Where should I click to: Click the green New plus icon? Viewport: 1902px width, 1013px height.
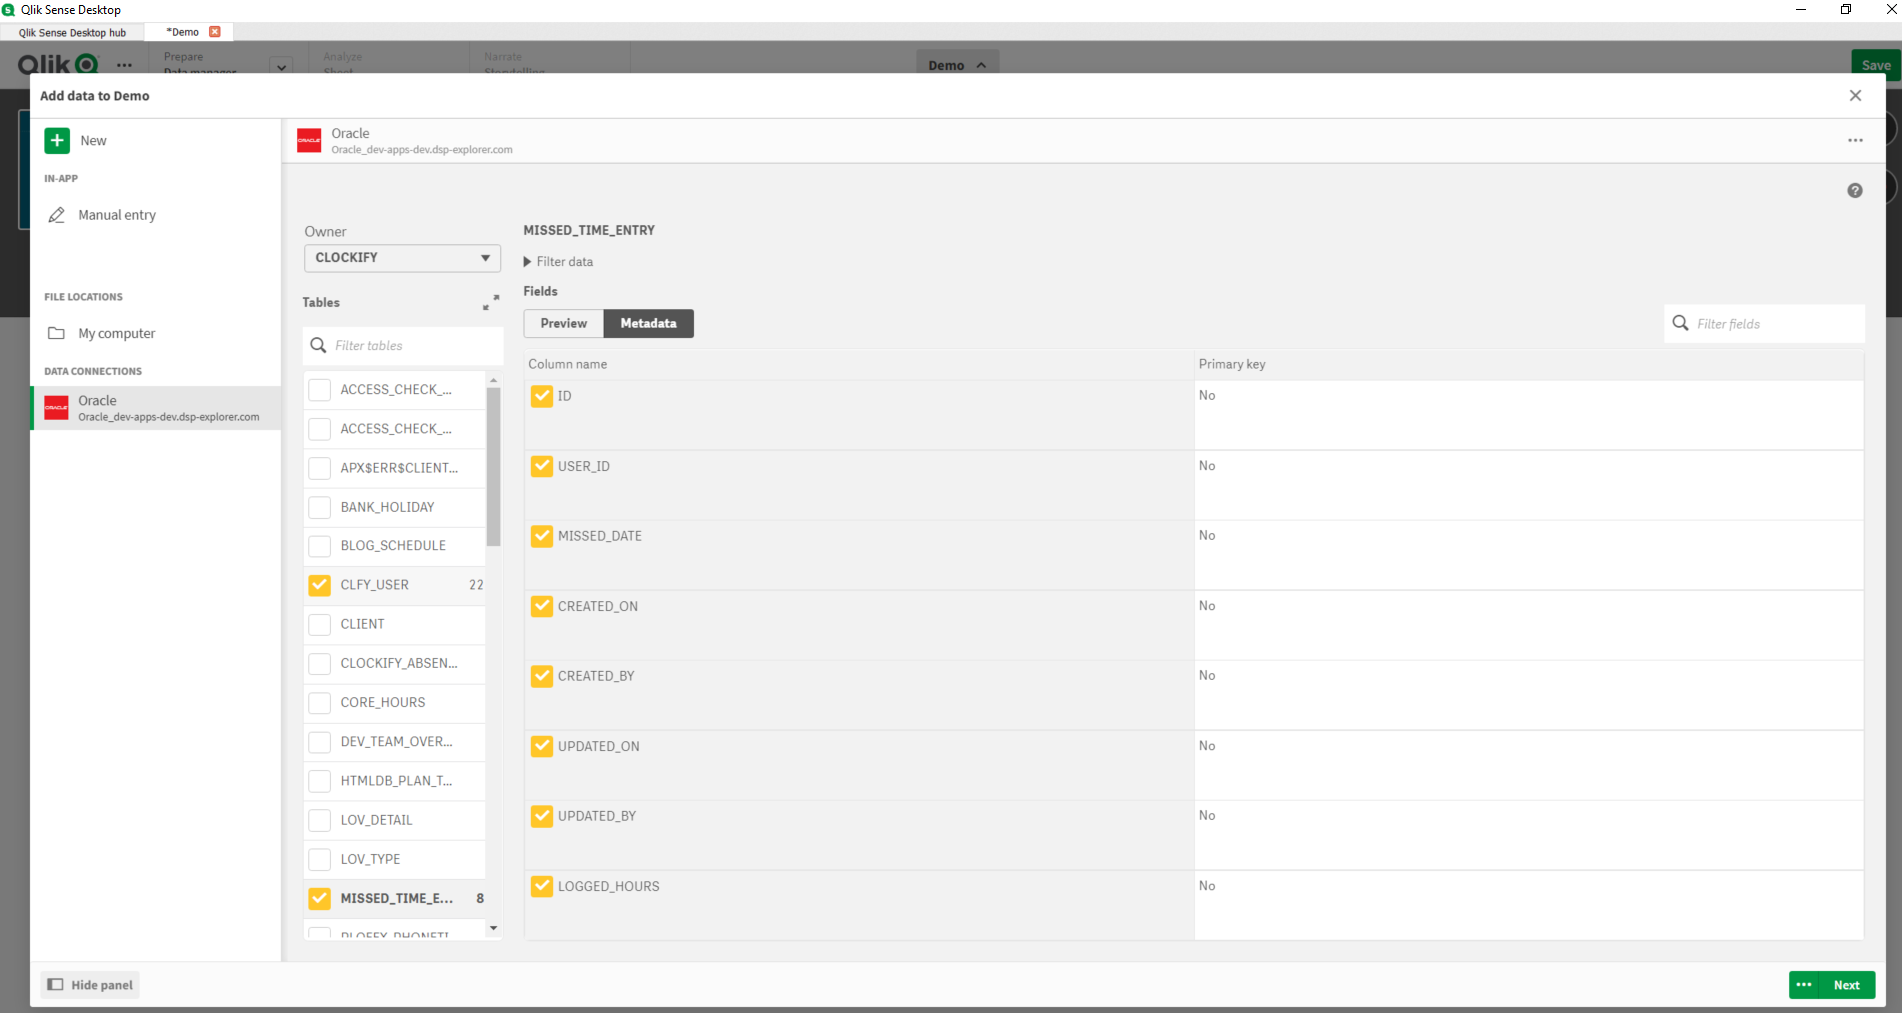56,140
